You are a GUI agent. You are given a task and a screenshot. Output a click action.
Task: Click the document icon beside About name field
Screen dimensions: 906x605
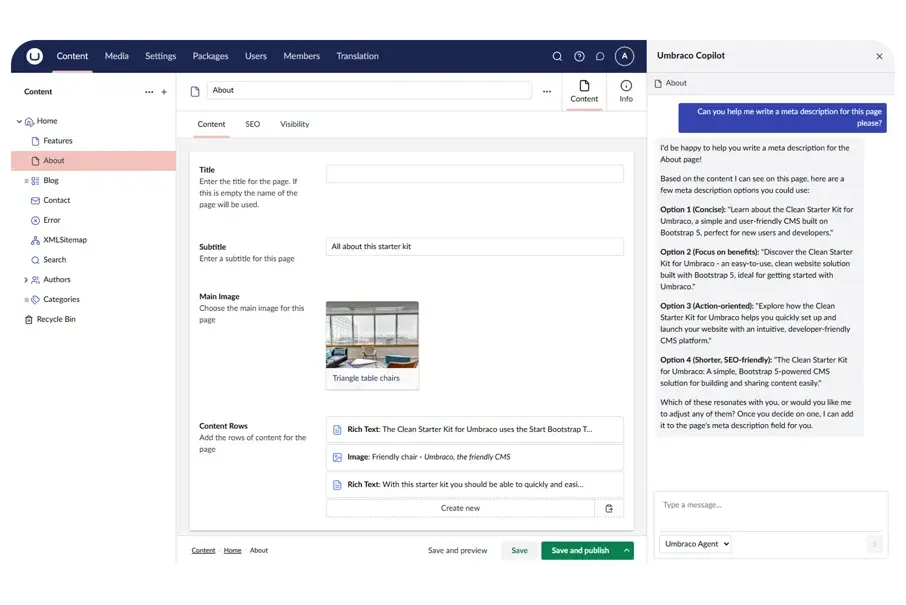(195, 91)
